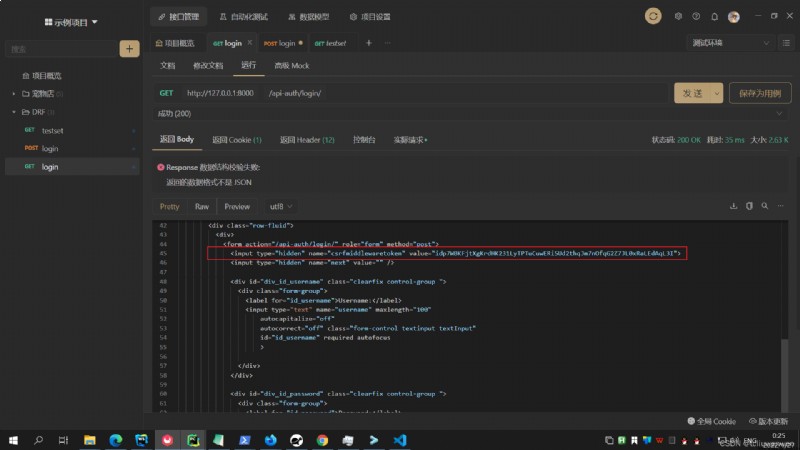Viewport: 800px width, 450px height.
Task: Switch to project settings tab
Action: click(x=370, y=17)
